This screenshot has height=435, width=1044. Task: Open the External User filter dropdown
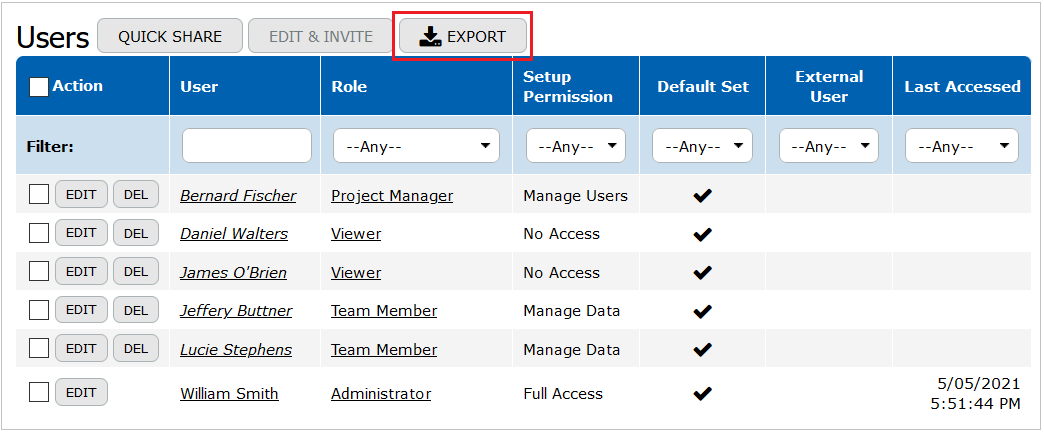click(829, 146)
